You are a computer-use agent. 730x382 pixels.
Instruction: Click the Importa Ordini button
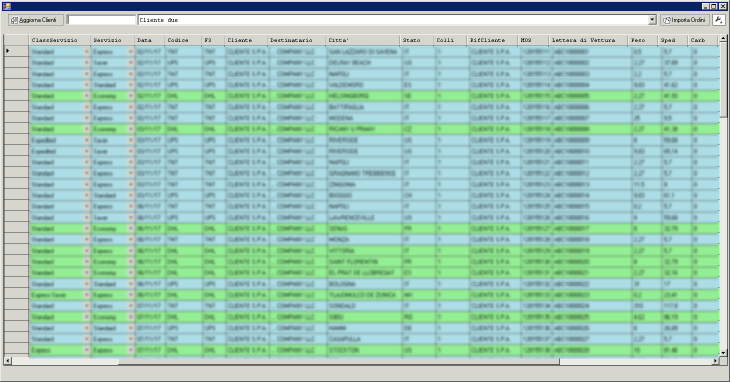tap(684, 20)
